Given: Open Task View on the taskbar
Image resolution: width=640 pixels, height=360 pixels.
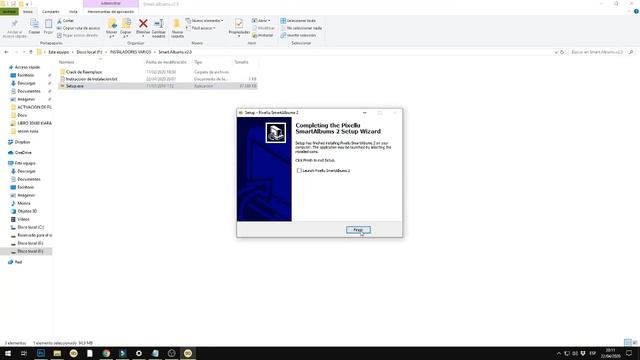Looking at the screenshot, I should 24,353.
